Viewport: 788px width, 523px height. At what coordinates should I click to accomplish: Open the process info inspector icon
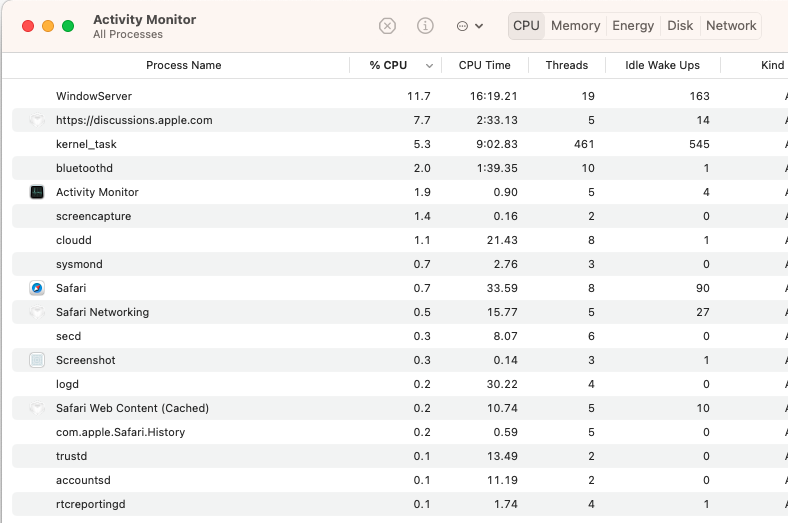click(x=425, y=26)
